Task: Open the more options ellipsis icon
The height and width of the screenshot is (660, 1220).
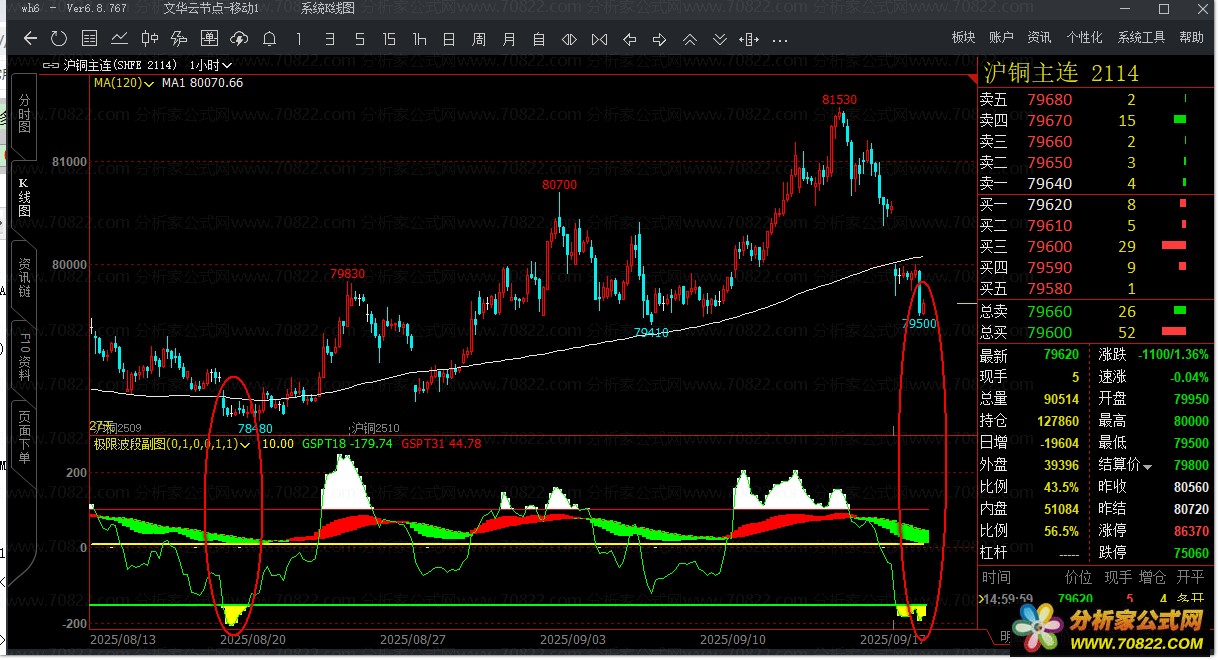Action: [780, 39]
